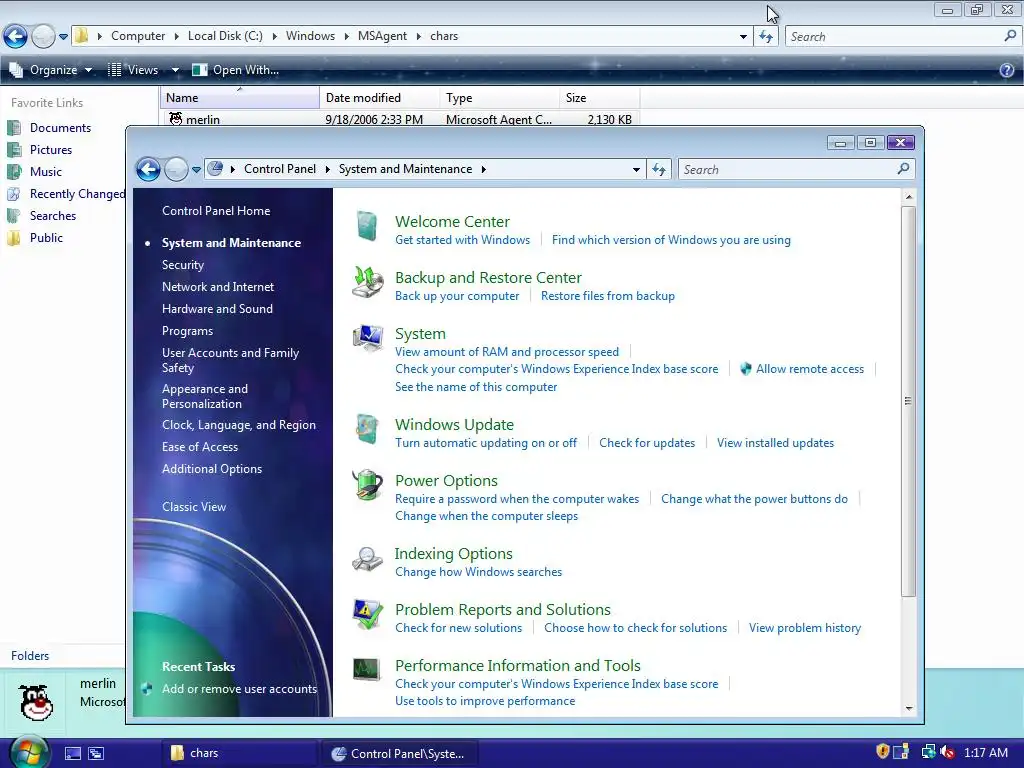Switch to Classic View
This screenshot has width=1024, height=768.
point(194,507)
